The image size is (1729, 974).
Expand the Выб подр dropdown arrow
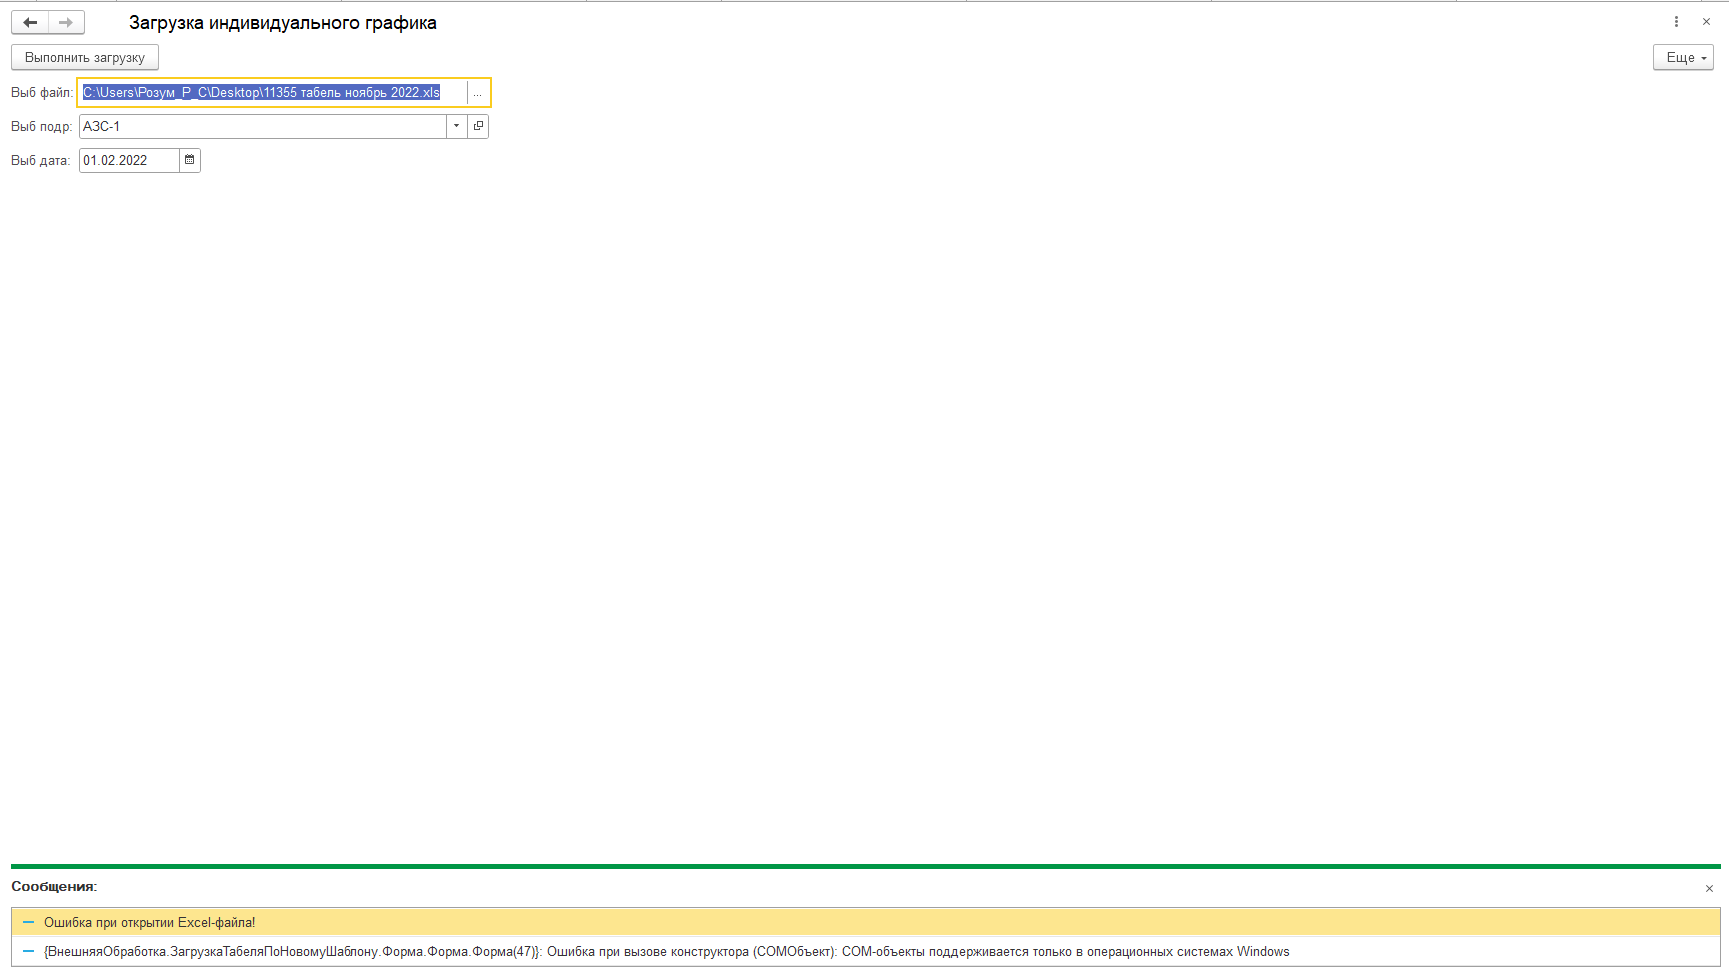point(456,126)
